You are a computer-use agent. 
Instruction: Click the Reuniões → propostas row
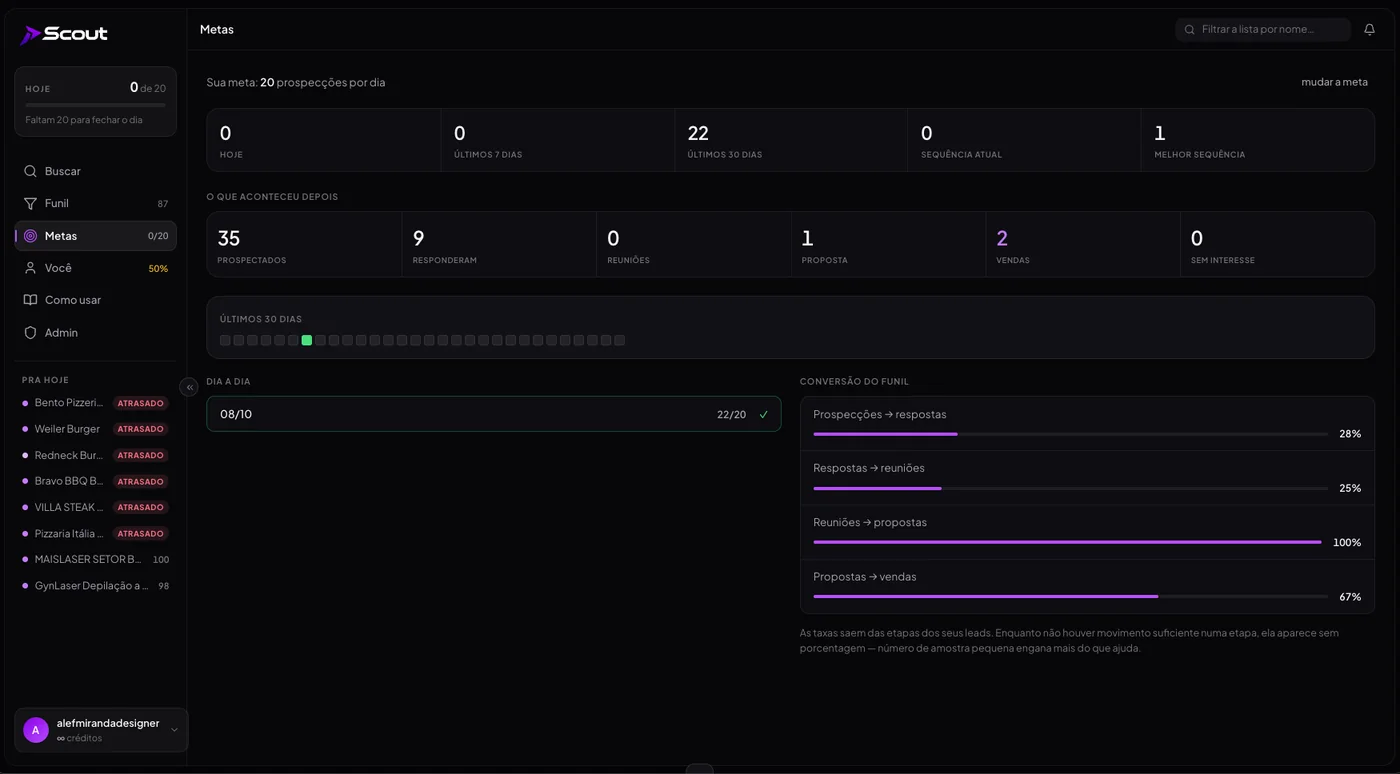click(x=1087, y=532)
